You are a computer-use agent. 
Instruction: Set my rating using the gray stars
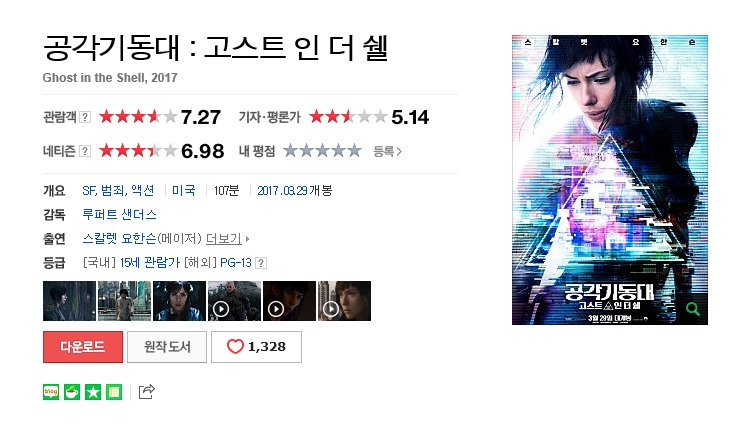[x=322, y=151]
